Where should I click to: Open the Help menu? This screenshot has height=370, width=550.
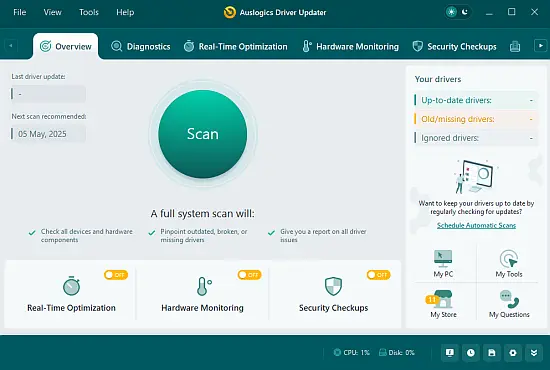(125, 12)
